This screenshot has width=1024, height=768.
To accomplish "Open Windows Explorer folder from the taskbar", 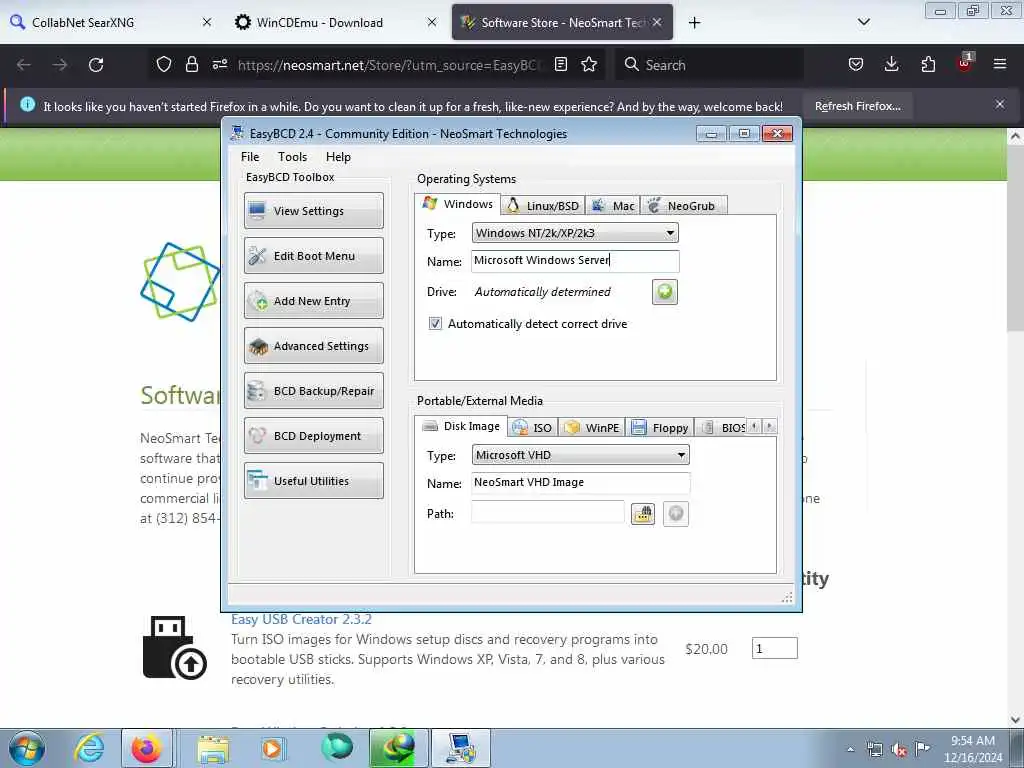I will point(214,749).
